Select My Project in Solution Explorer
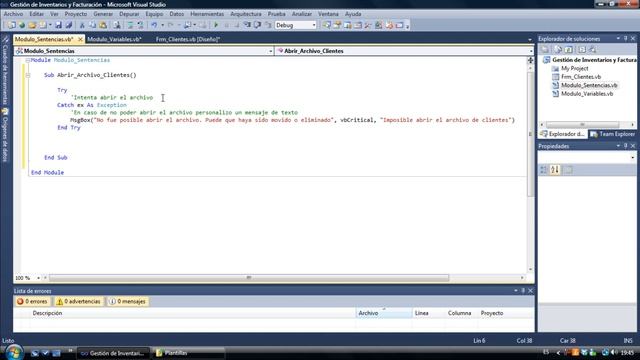640x360 pixels. pos(575,69)
